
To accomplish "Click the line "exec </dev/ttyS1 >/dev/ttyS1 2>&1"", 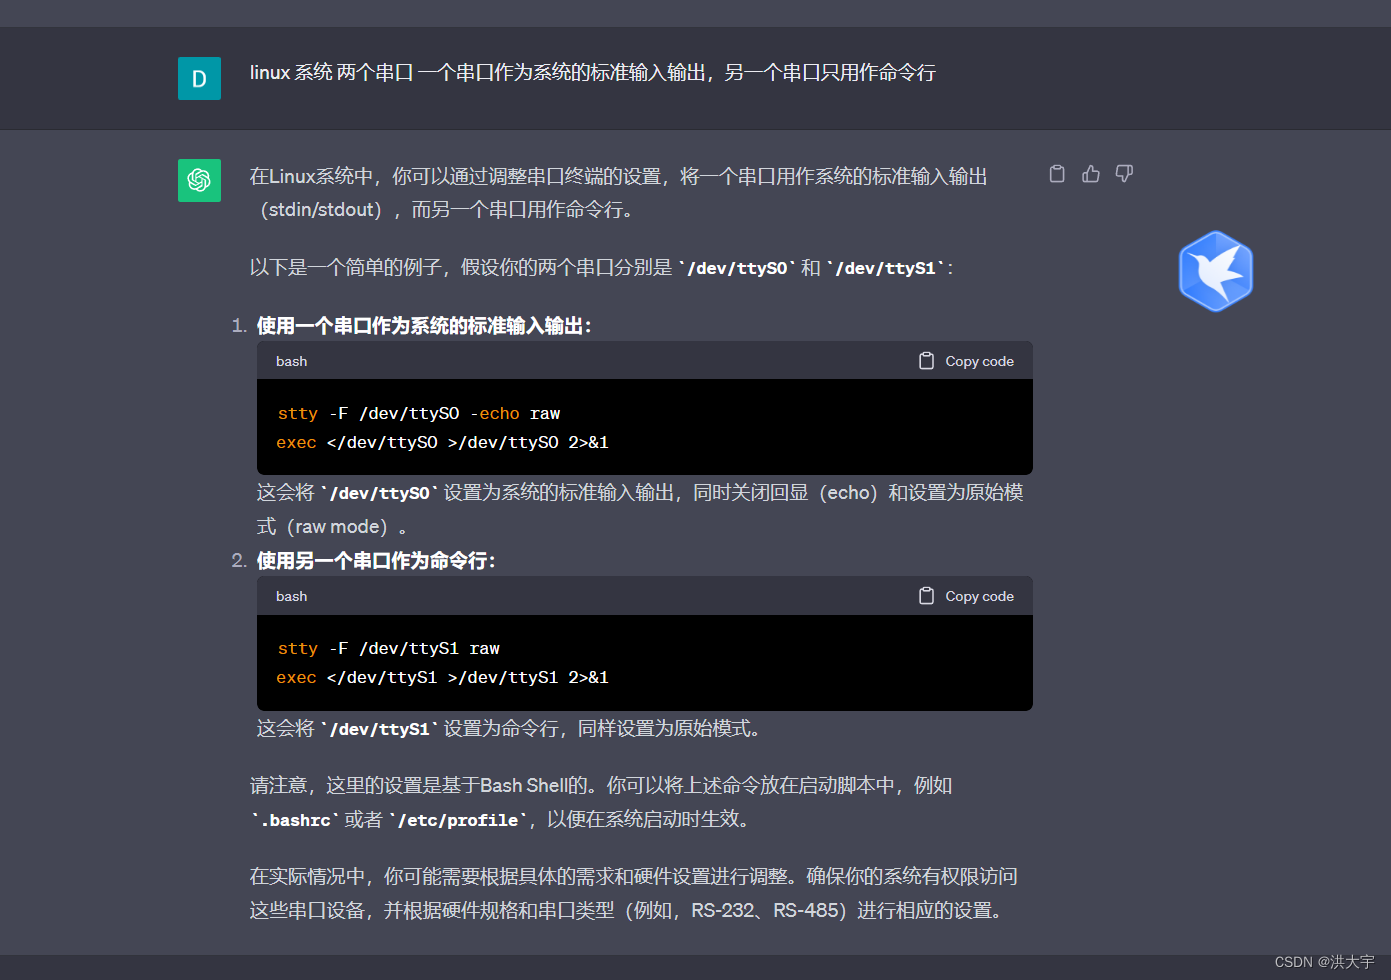I will 442,678.
